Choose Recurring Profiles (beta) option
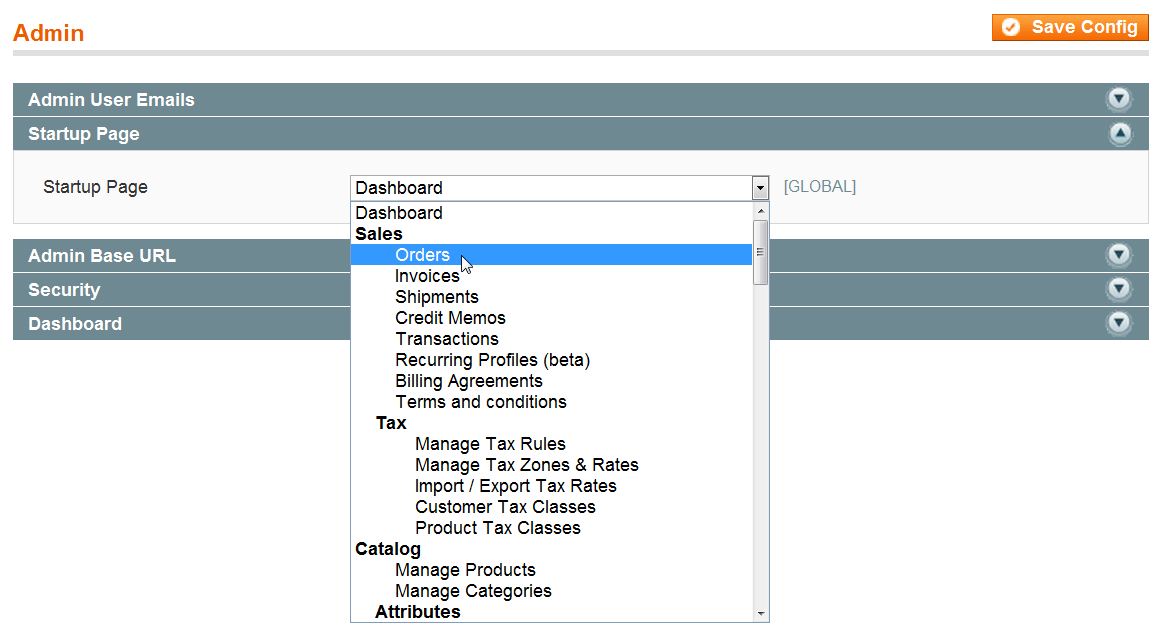Viewport: 1160px width, 633px height. click(492, 360)
